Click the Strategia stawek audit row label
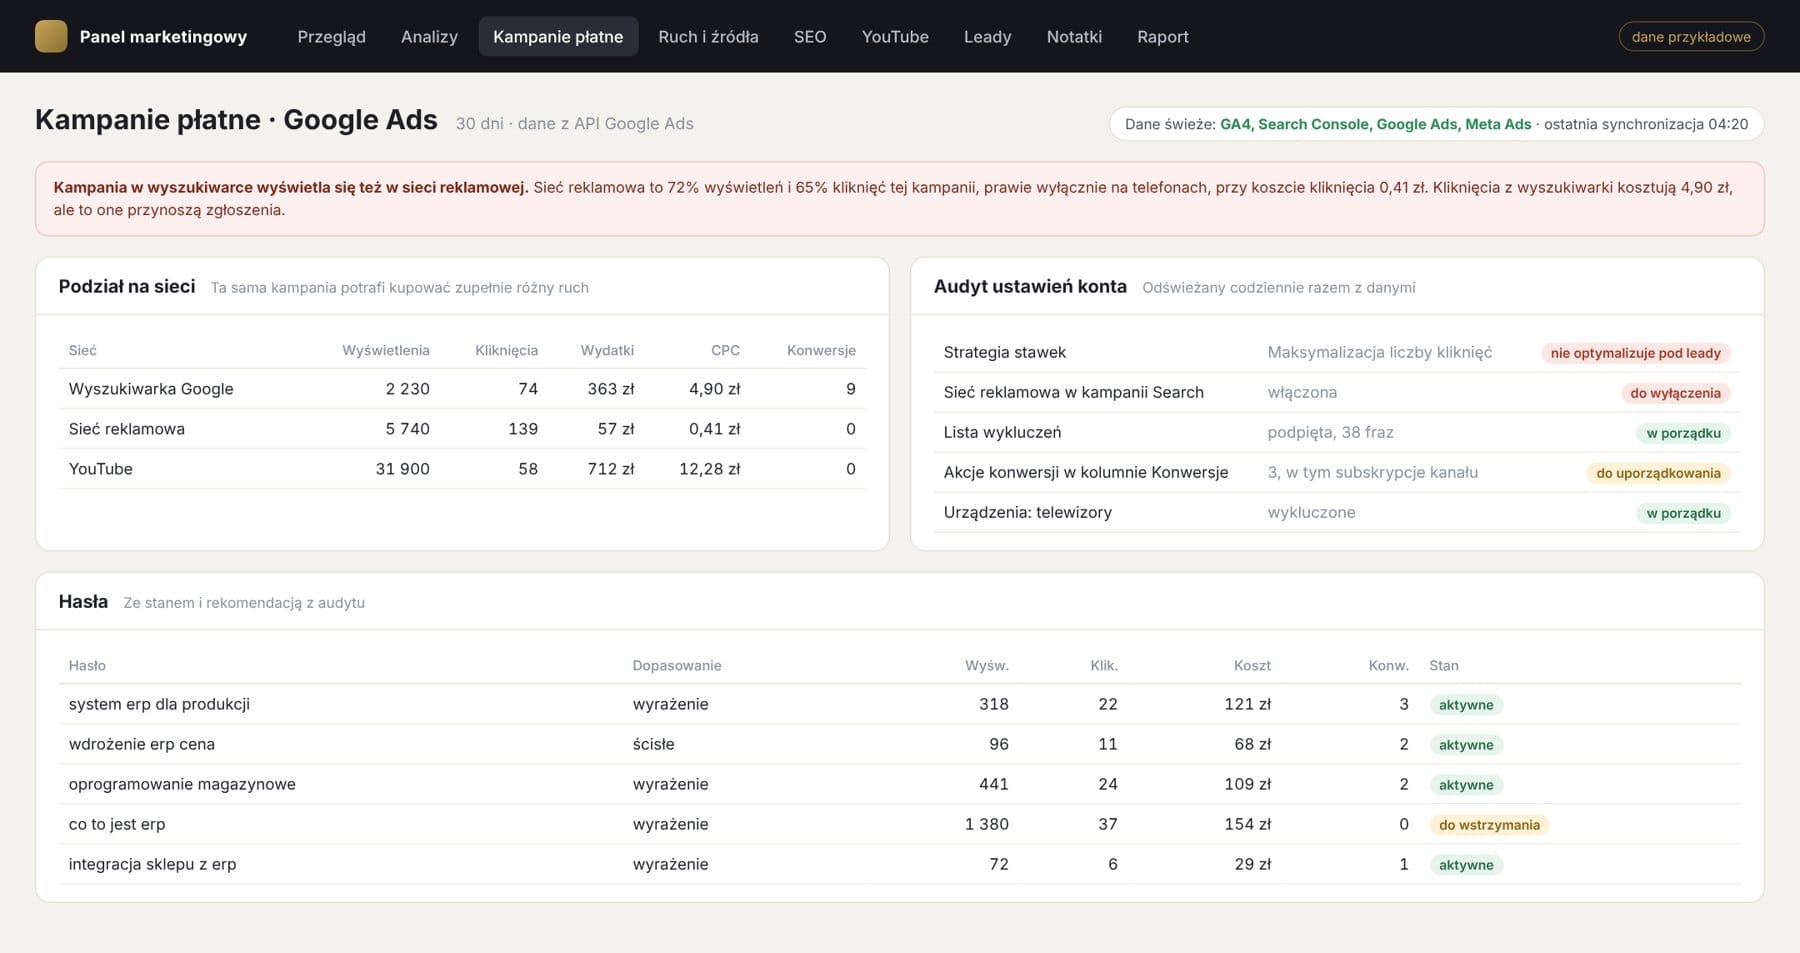The image size is (1800, 953). (1004, 352)
